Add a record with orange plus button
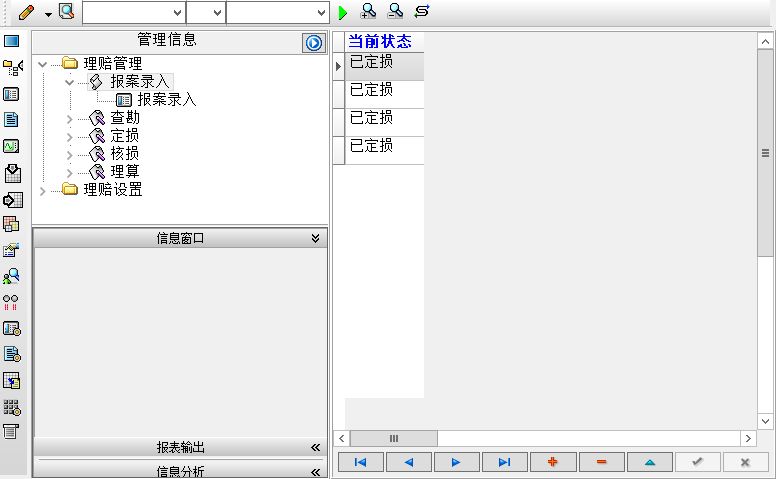Viewport: 776px width, 479px height. pyautogui.click(x=553, y=462)
